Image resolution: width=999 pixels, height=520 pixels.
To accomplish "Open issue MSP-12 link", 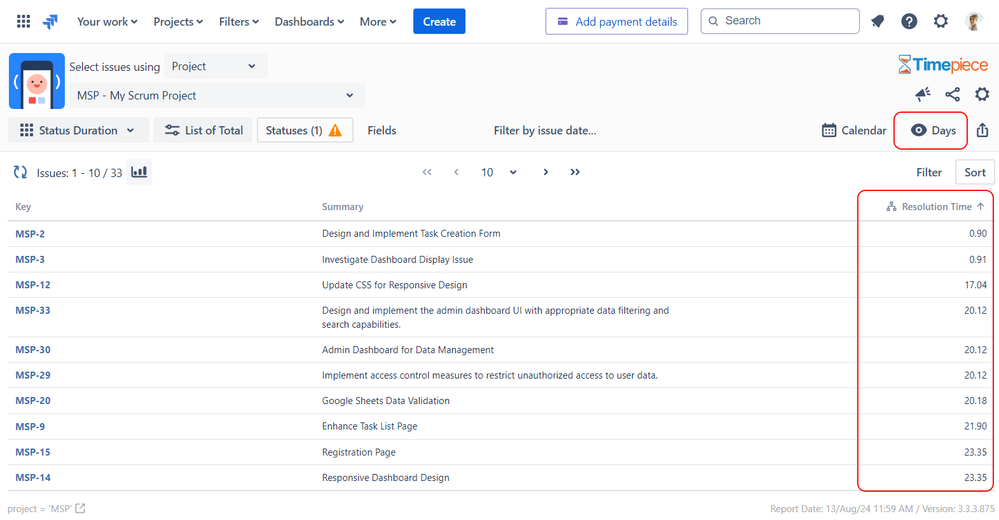I will pyautogui.click(x=32, y=285).
